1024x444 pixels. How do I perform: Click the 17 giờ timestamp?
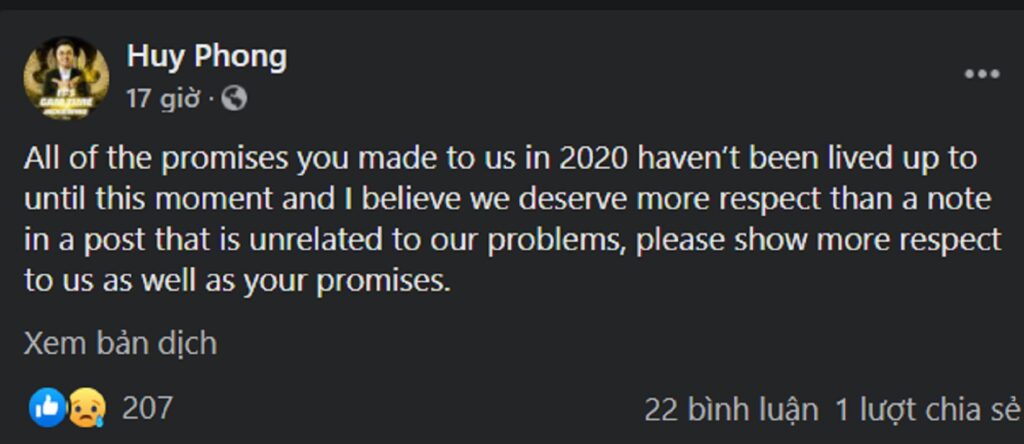(163, 99)
